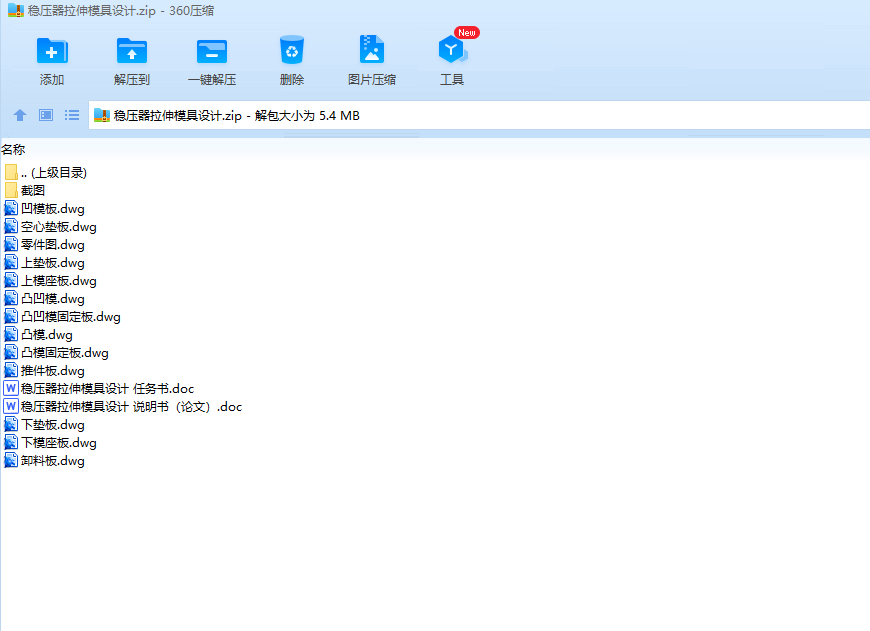Image resolution: width=870 pixels, height=631 pixels.
Task: Click the dwg icon of 上模座板.dwg
Action: 11,281
